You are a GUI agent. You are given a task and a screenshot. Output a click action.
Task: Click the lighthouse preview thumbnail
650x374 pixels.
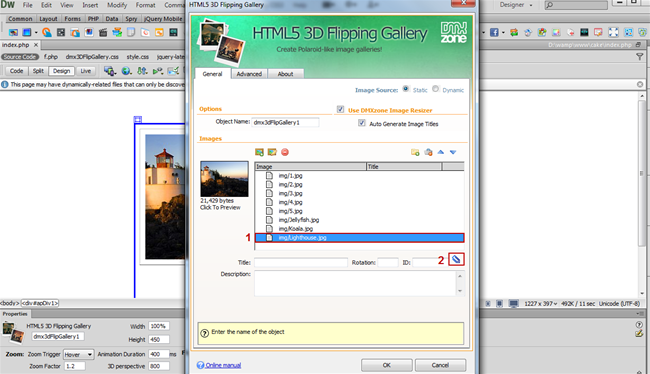tap(224, 179)
